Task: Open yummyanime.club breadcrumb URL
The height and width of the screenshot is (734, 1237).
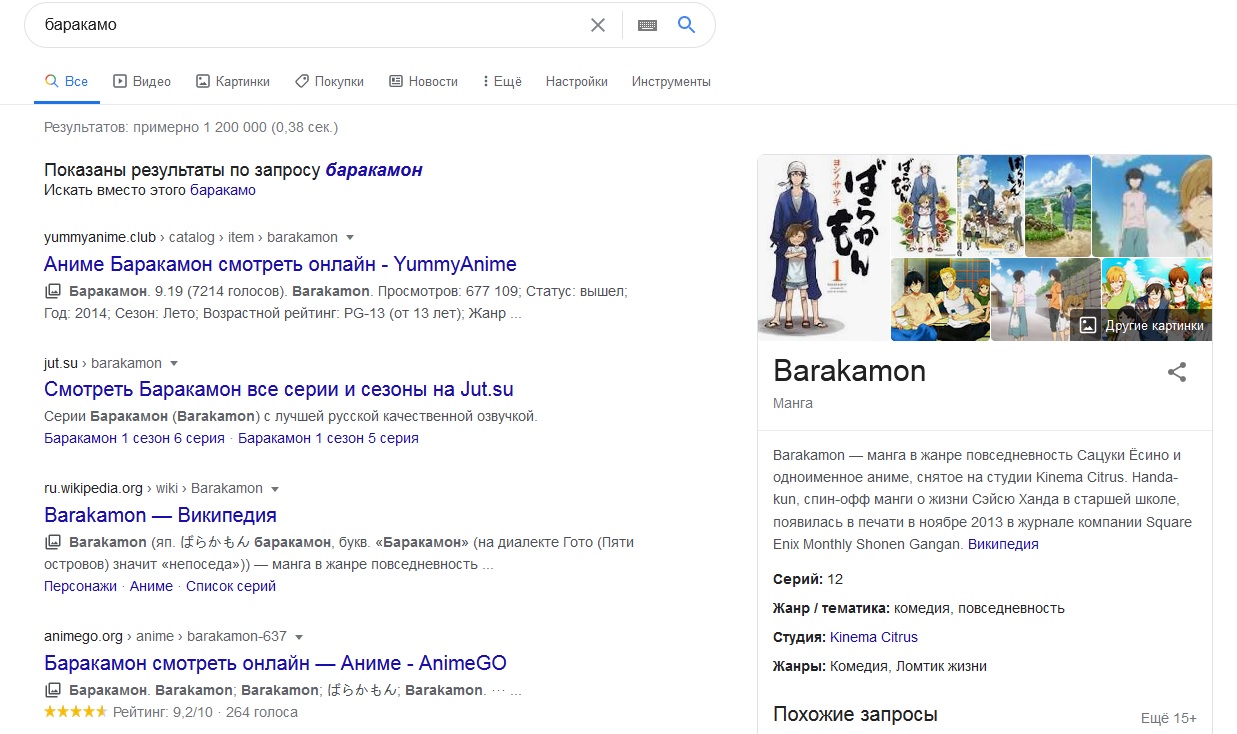Action: [191, 238]
